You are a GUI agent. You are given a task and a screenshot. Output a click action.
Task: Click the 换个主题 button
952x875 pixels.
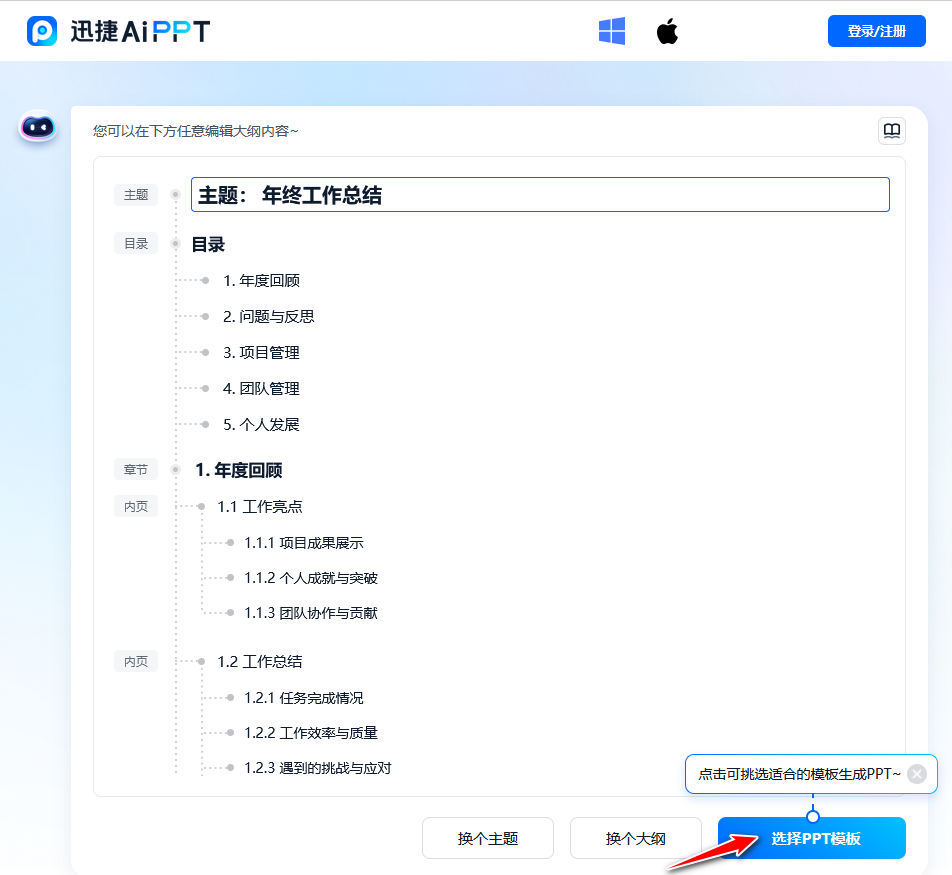pos(487,838)
